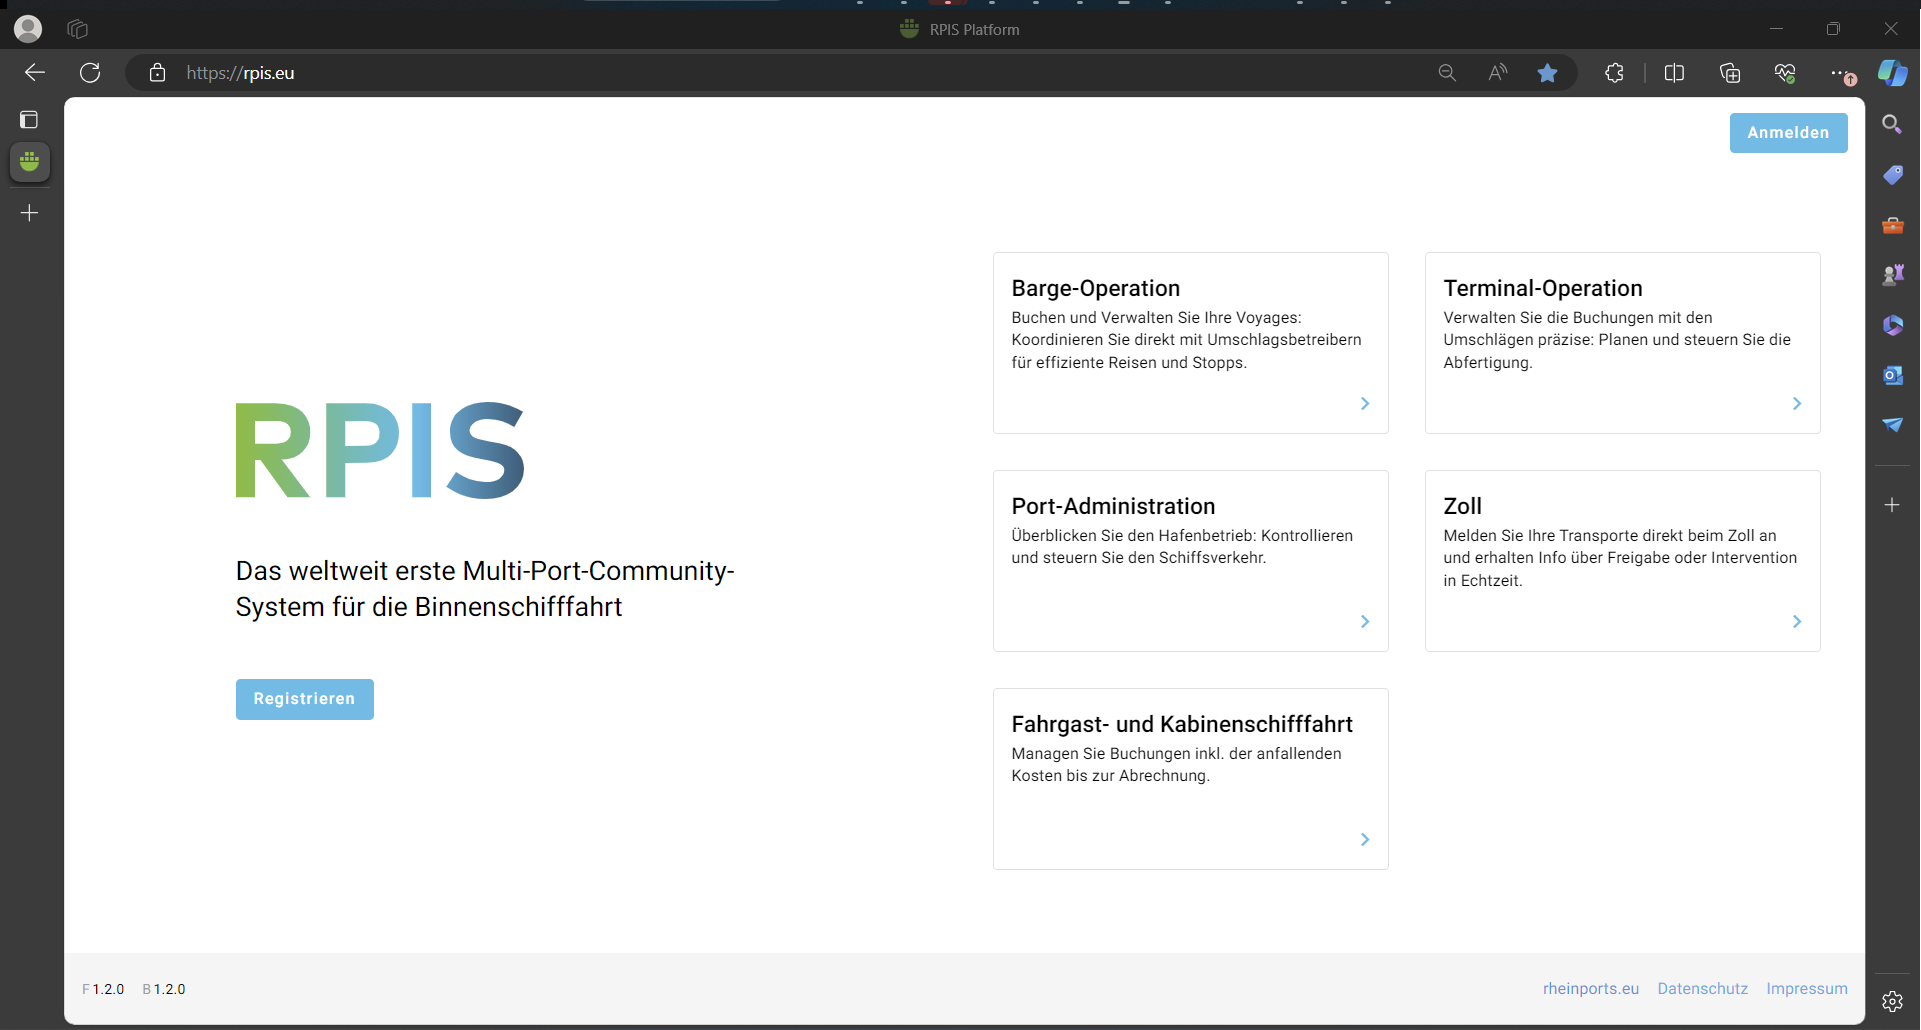
Task: Go back using the back arrow
Action: [35, 73]
